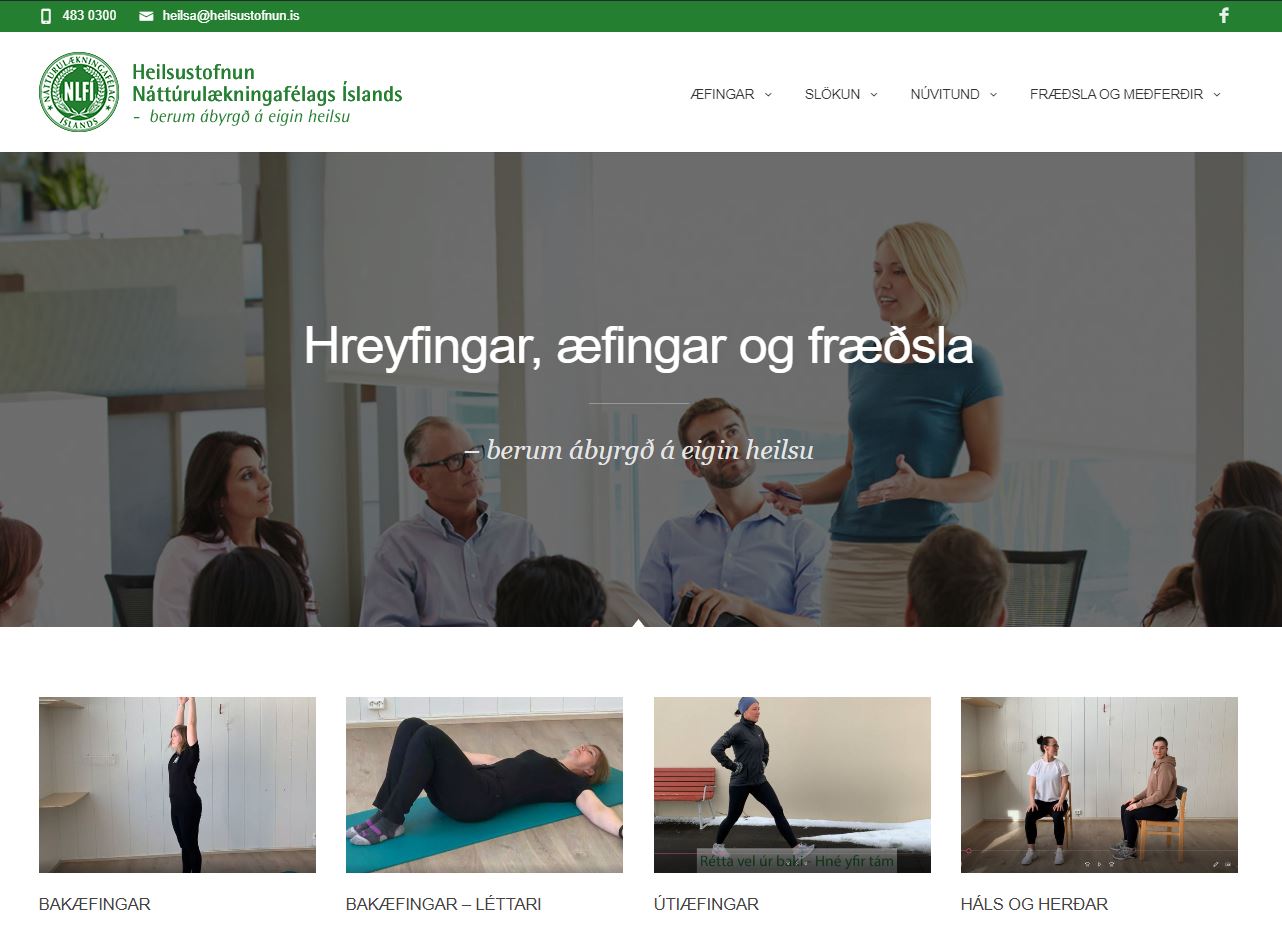
Task: Expand the ÆFINGAR menu chevron
Action: pyautogui.click(x=768, y=95)
